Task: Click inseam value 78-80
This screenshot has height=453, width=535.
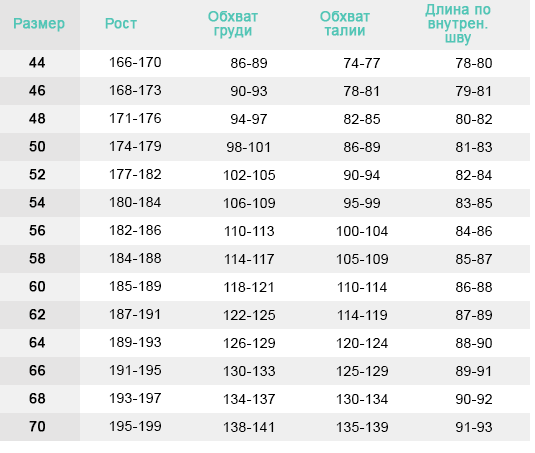Action: click(x=474, y=63)
